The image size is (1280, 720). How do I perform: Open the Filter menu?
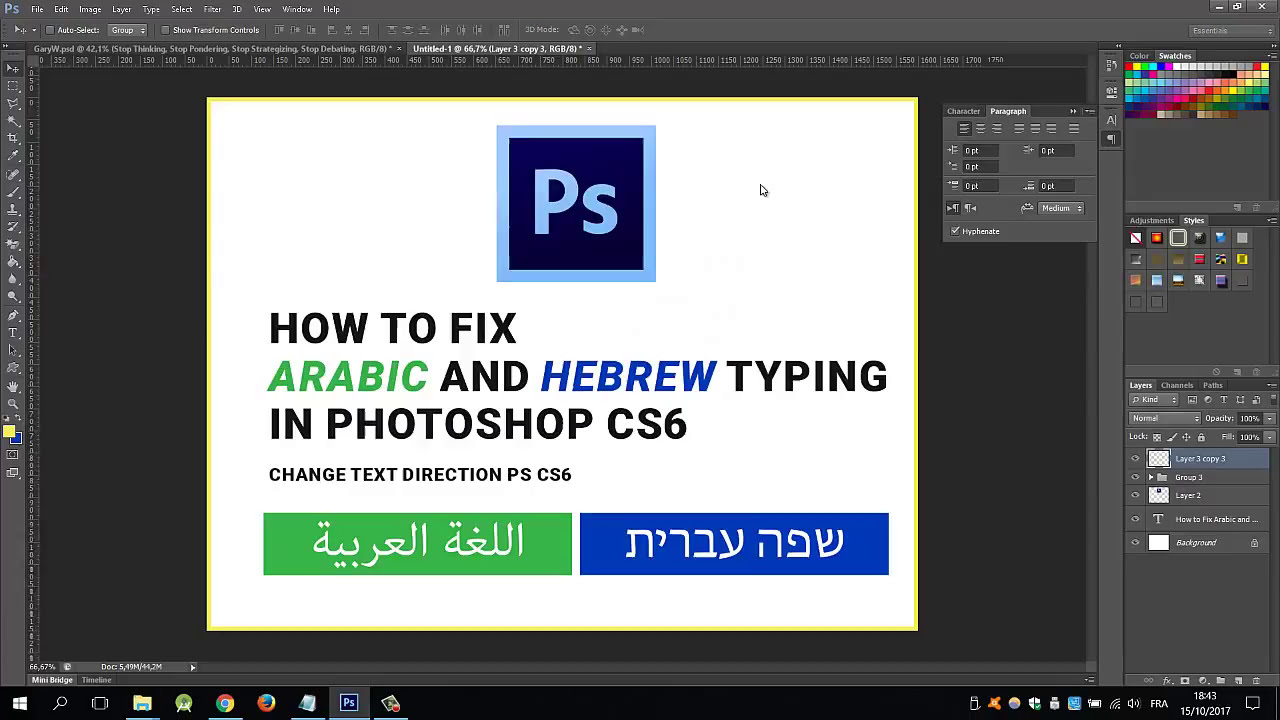coord(212,9)
